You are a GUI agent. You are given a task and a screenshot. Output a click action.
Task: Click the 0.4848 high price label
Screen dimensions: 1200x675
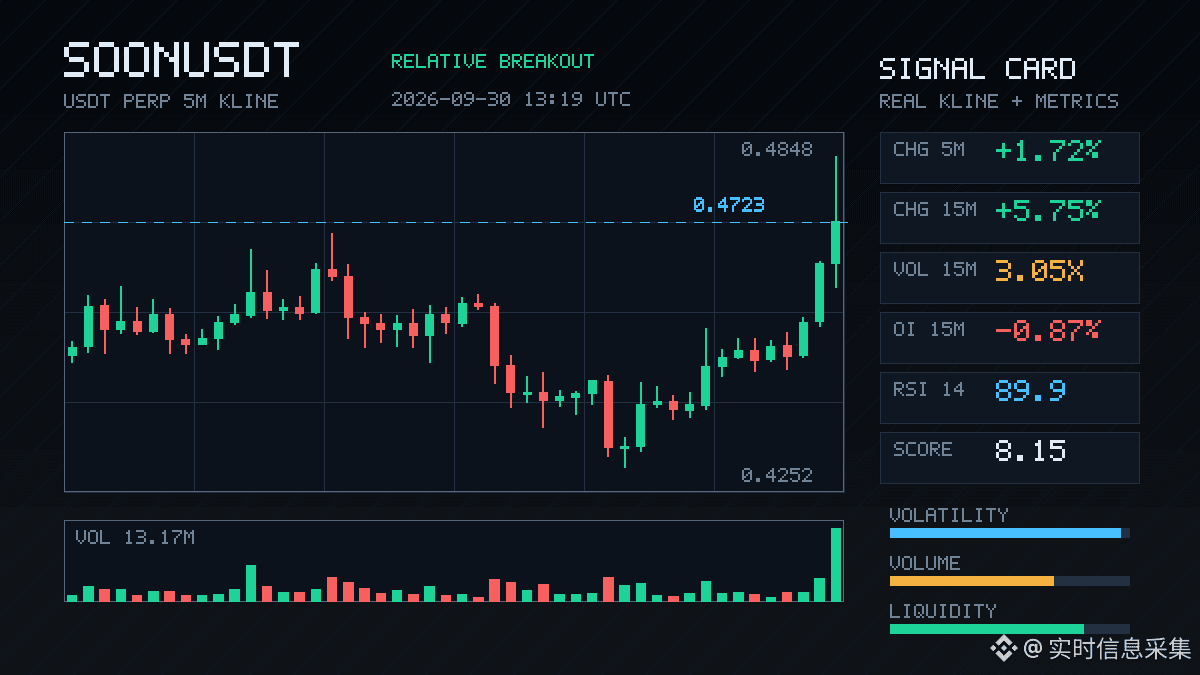click(x=777, y=149)
